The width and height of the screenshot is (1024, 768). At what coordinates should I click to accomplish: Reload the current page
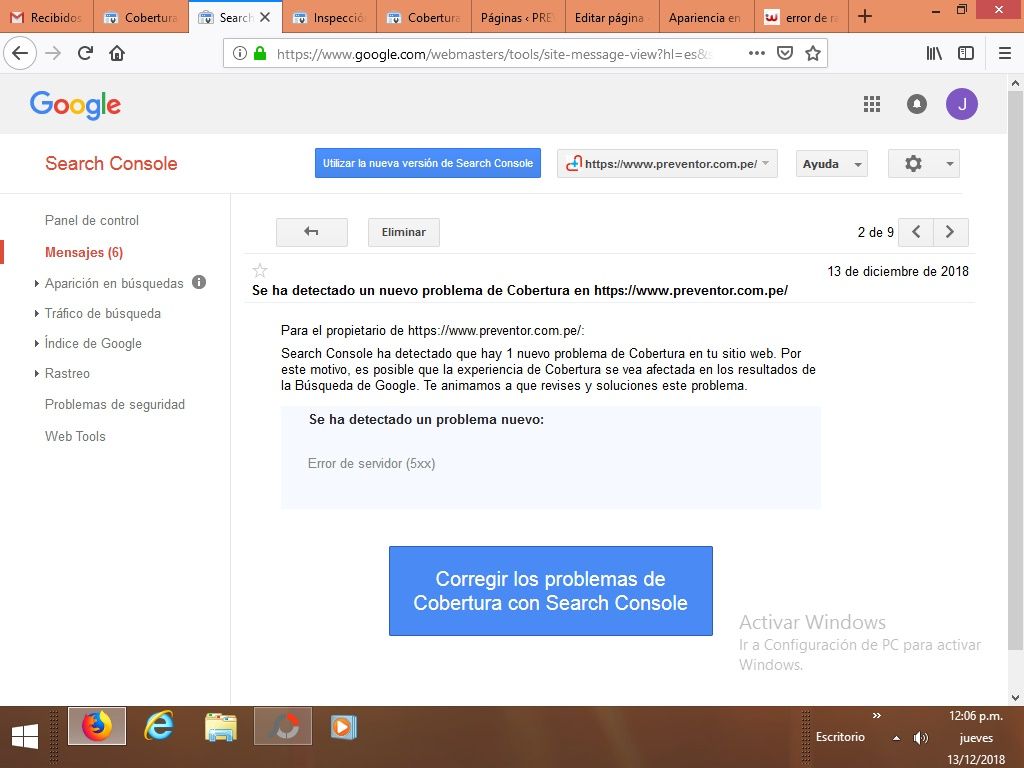tap(85, 53)
